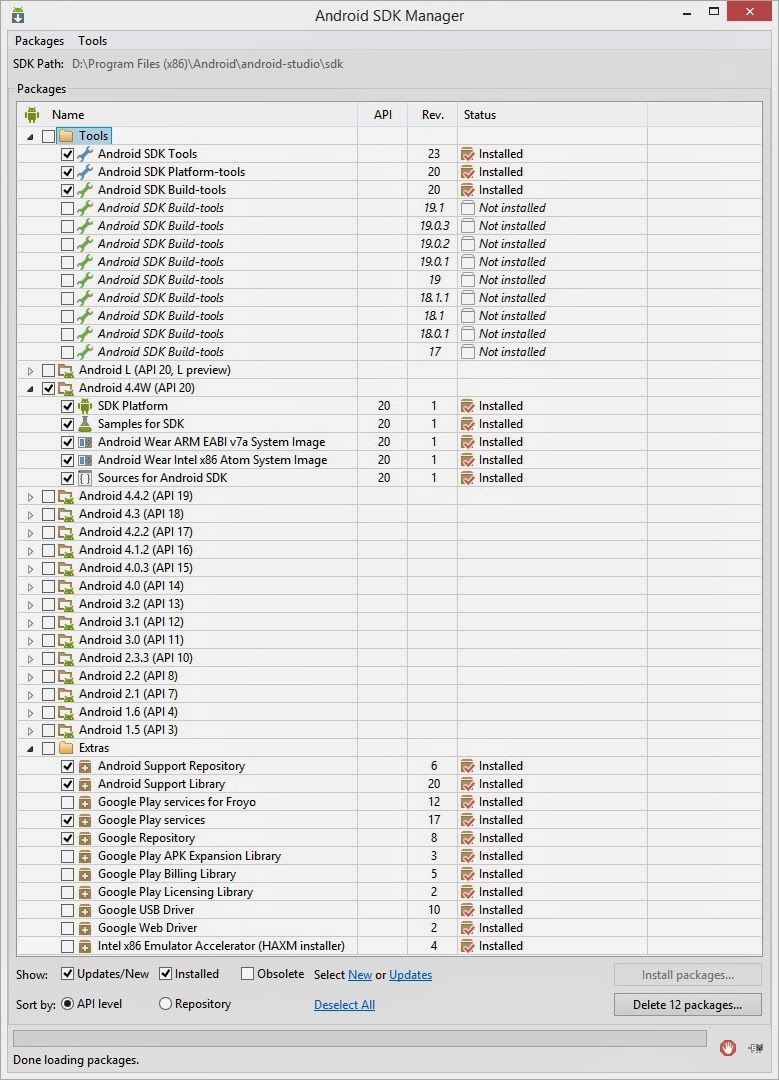Image resolution: width=779 pixels, height=1080 pixels.
Task: Click the Google Play services package icon
Action: click(85, 820)
